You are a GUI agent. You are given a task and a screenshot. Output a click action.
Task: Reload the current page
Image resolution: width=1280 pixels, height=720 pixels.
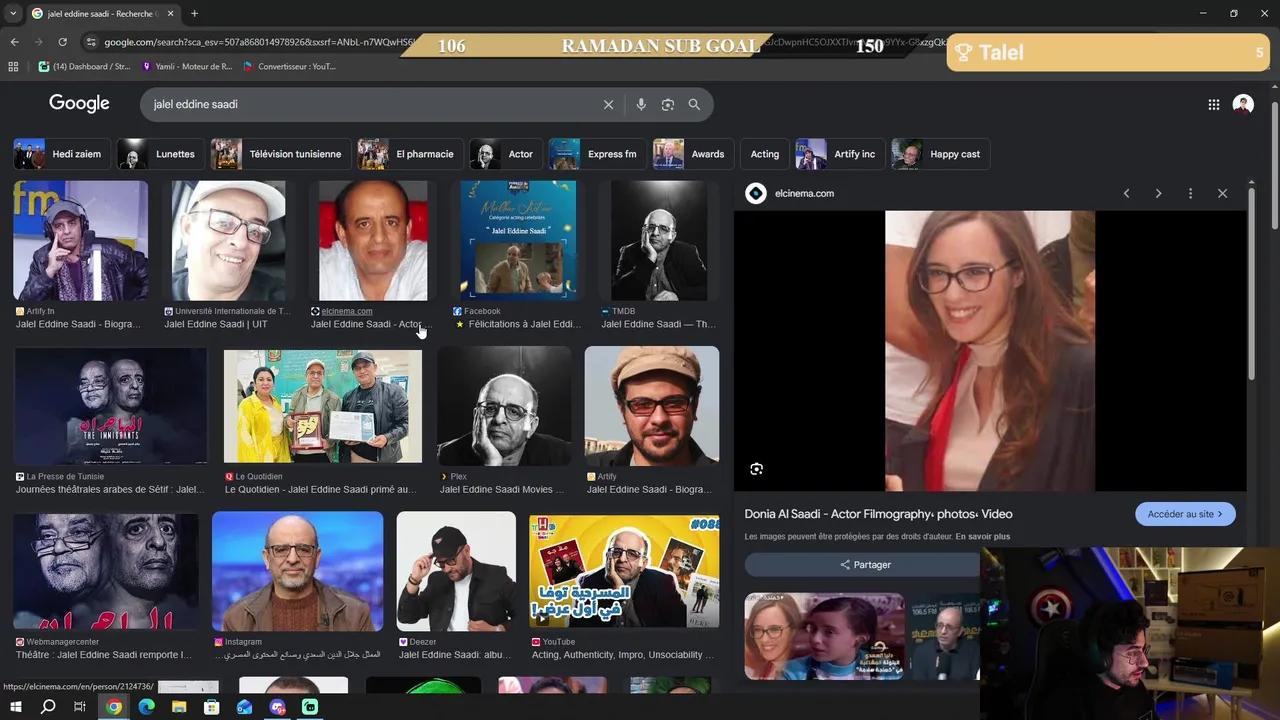pos(62,42)
